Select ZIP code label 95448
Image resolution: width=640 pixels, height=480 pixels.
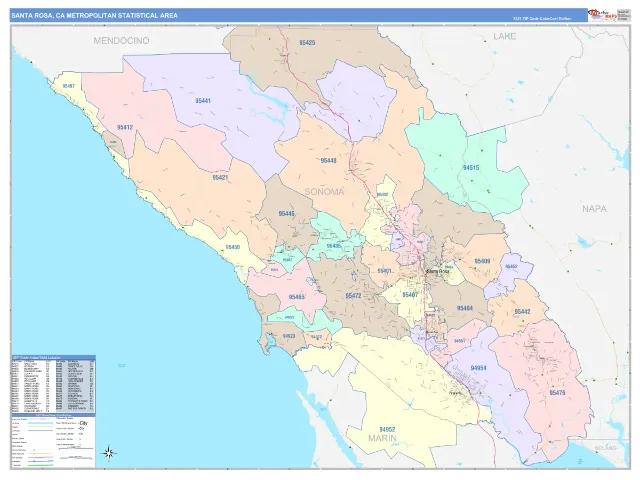pyautogui.click(x=329, y=160)
